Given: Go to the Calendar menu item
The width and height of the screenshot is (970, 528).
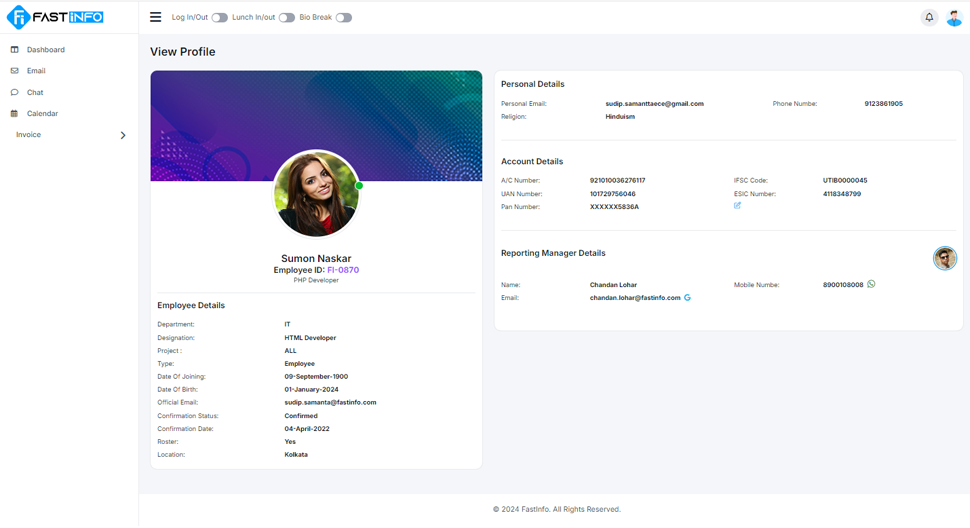Looking at the screenshot, I should point(42,114).
